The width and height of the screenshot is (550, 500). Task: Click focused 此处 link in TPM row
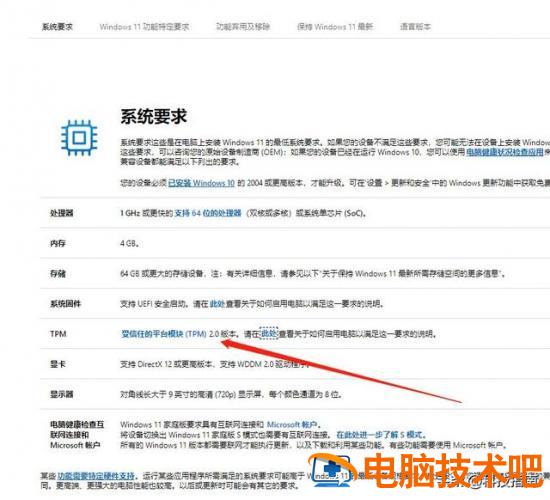(269, 333)
